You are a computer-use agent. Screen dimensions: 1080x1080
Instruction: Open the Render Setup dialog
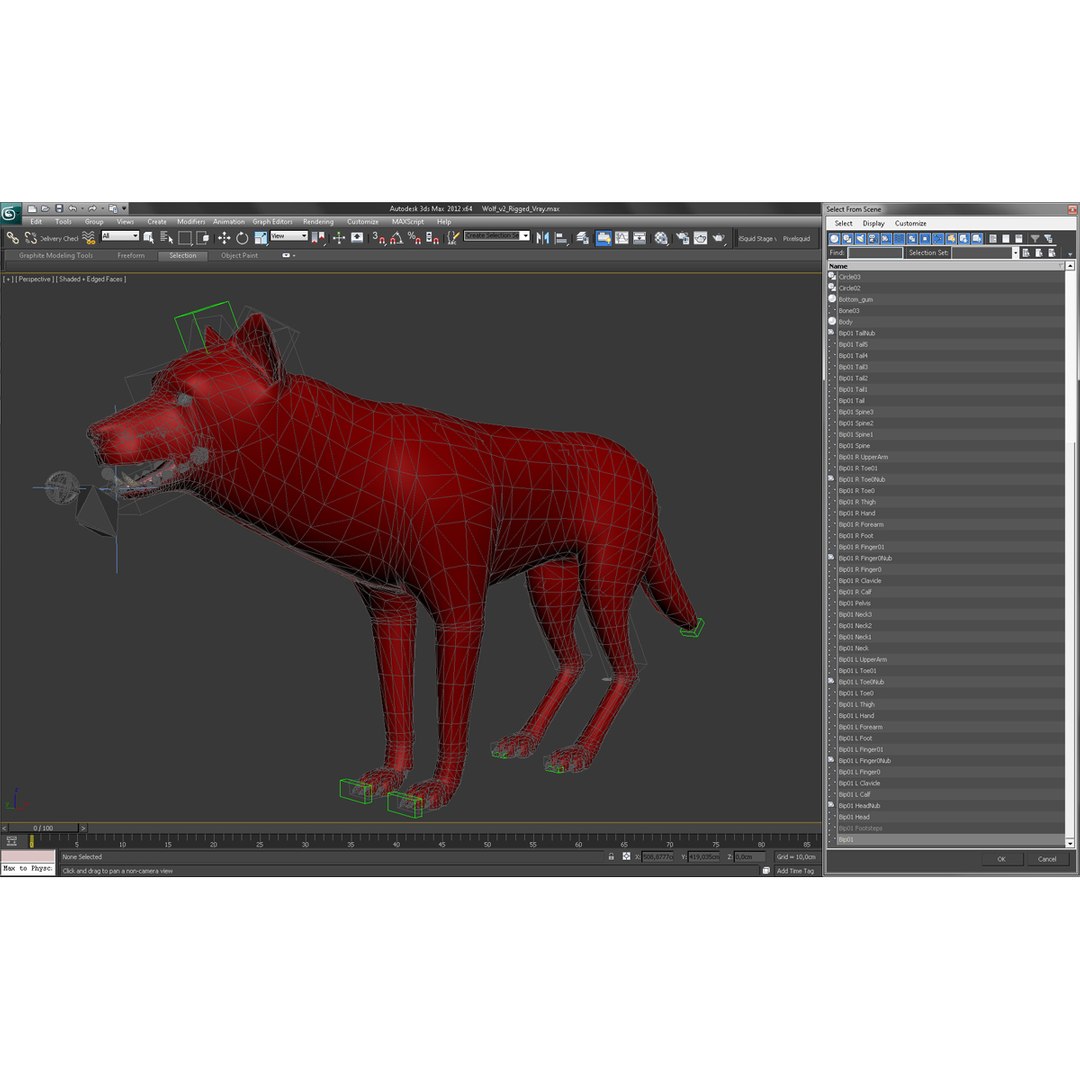click(x=683, y=238)
